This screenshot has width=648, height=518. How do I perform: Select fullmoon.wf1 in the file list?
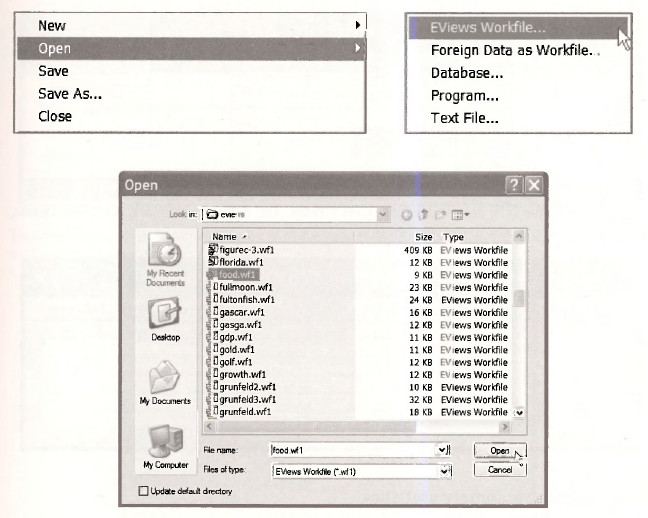tap(245, 287)
